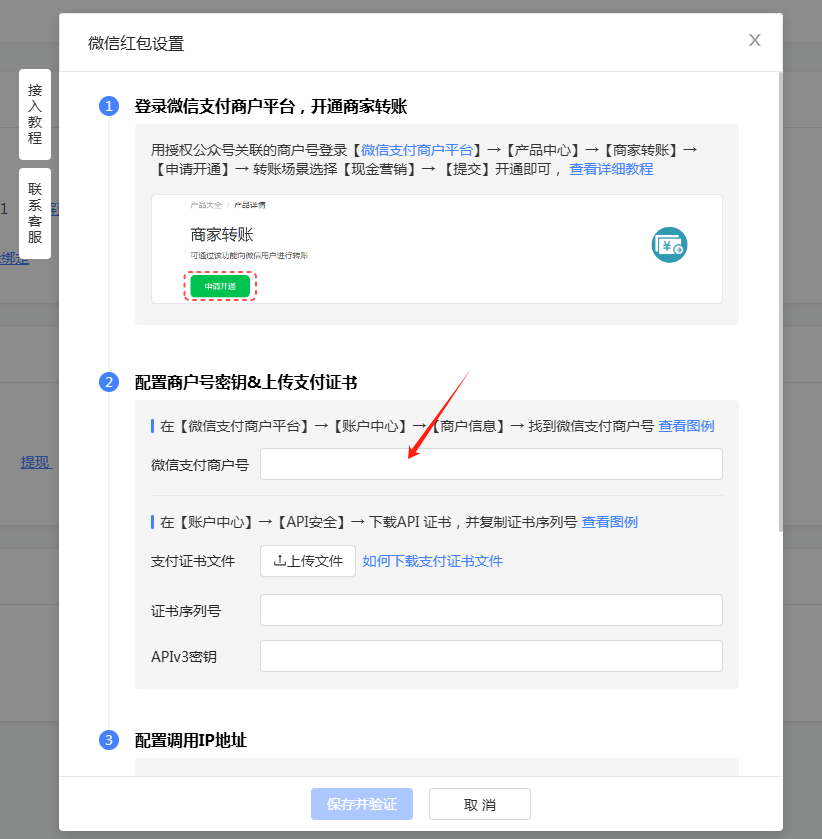Click the step 2 number badge

(109, 382)
